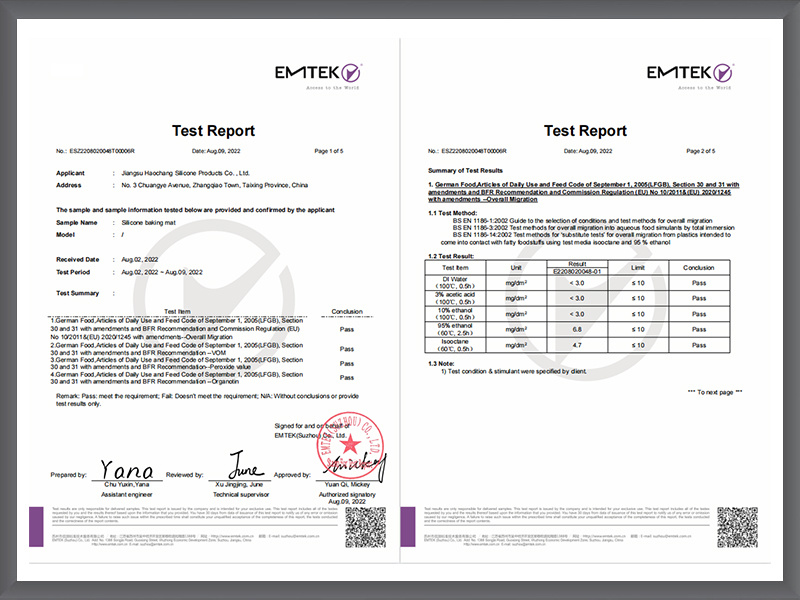Image resolution: width=800 pixels, height=600 pixels.
Task: Click 'Pass' in the 95% ethanol row
Action: pos(699,329)
